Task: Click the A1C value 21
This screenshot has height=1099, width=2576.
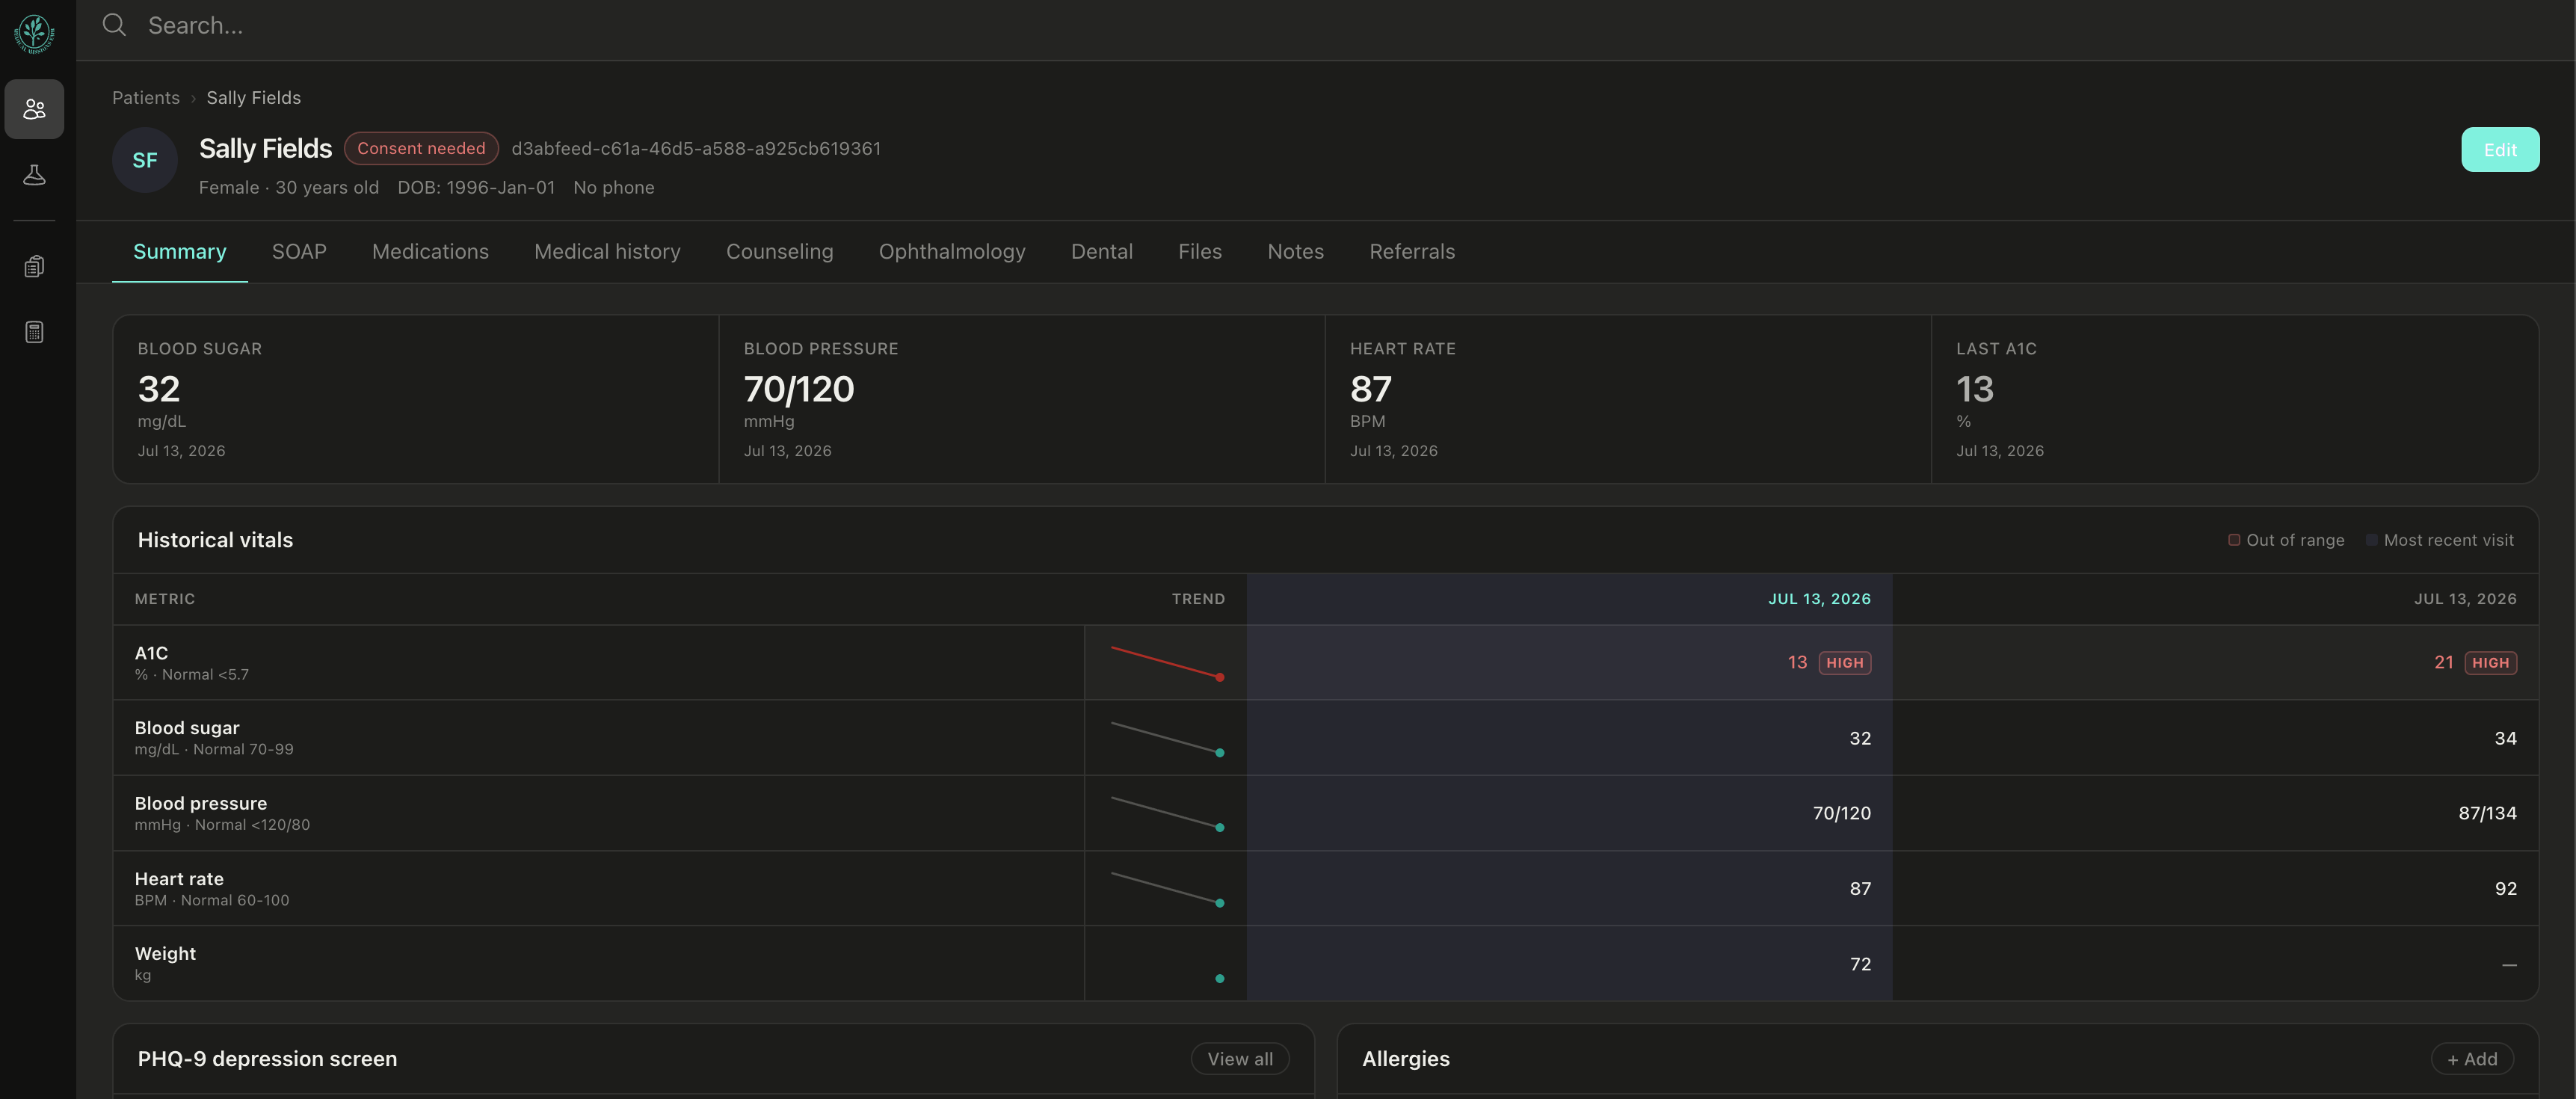Action: click(2443, 662)
